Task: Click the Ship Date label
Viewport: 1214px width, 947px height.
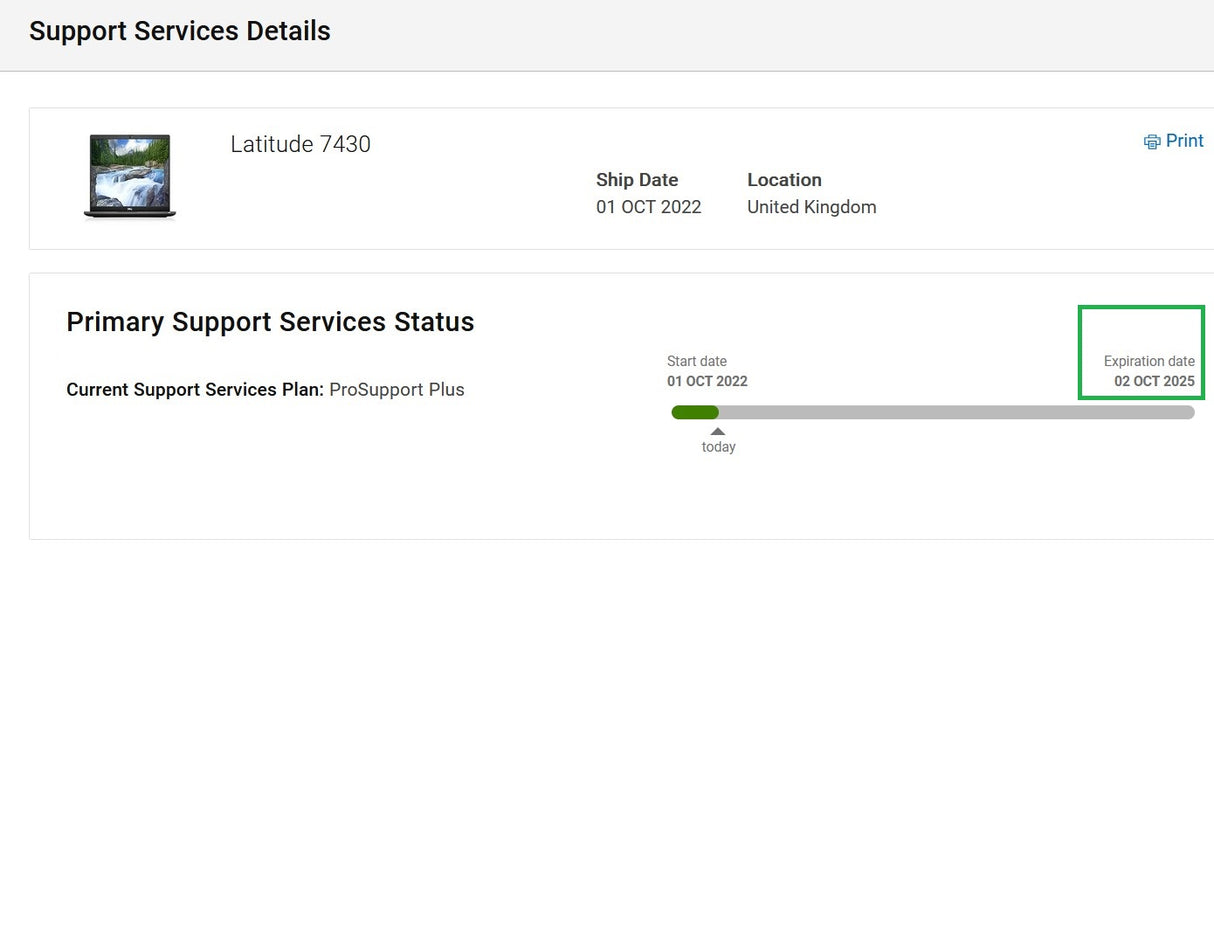Action: (637, 180)
